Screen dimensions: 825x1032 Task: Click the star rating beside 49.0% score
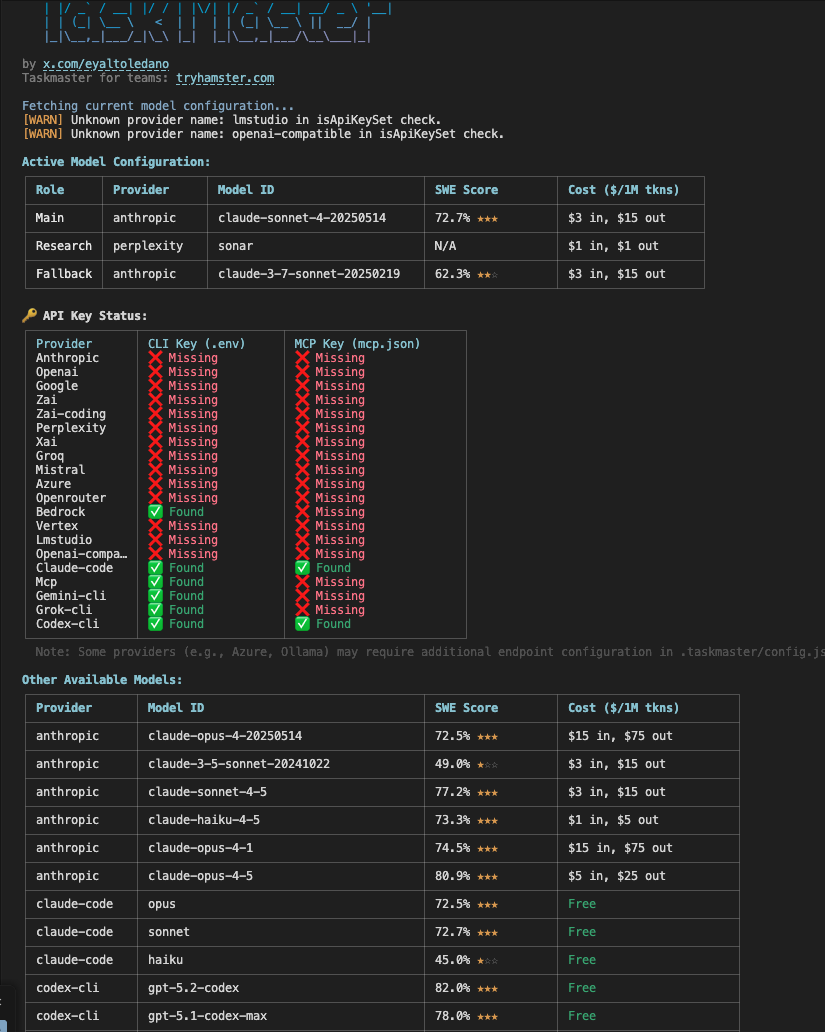[x=487, y=765]
